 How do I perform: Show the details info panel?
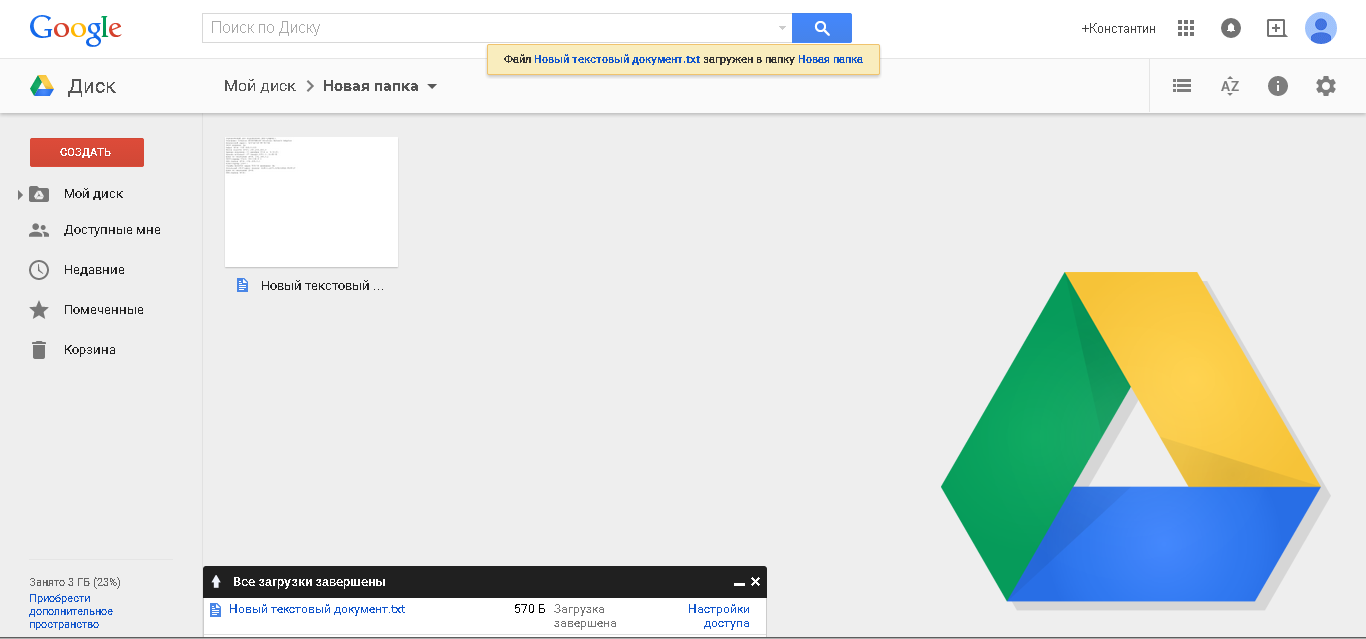pos(1277,86)
